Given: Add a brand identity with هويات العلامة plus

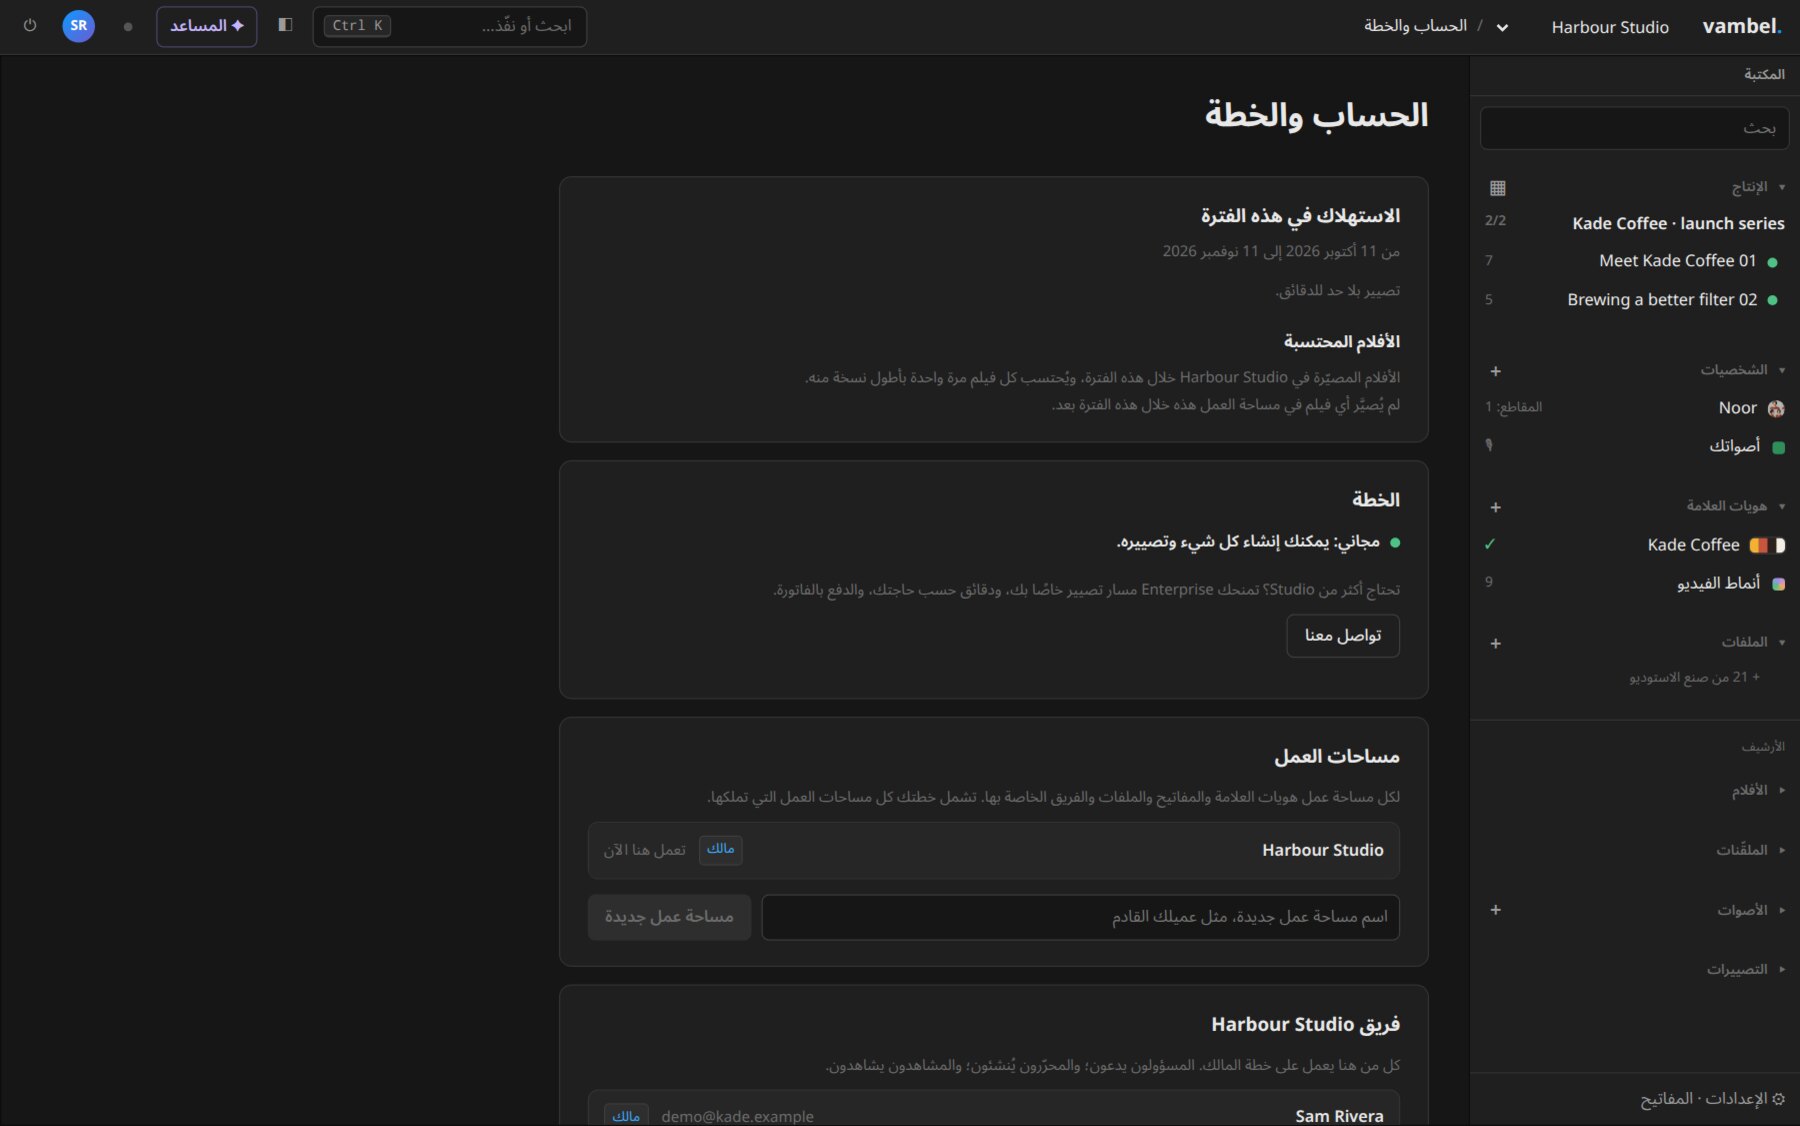Looking at the screenshot, I should (x=1496, y=507).
